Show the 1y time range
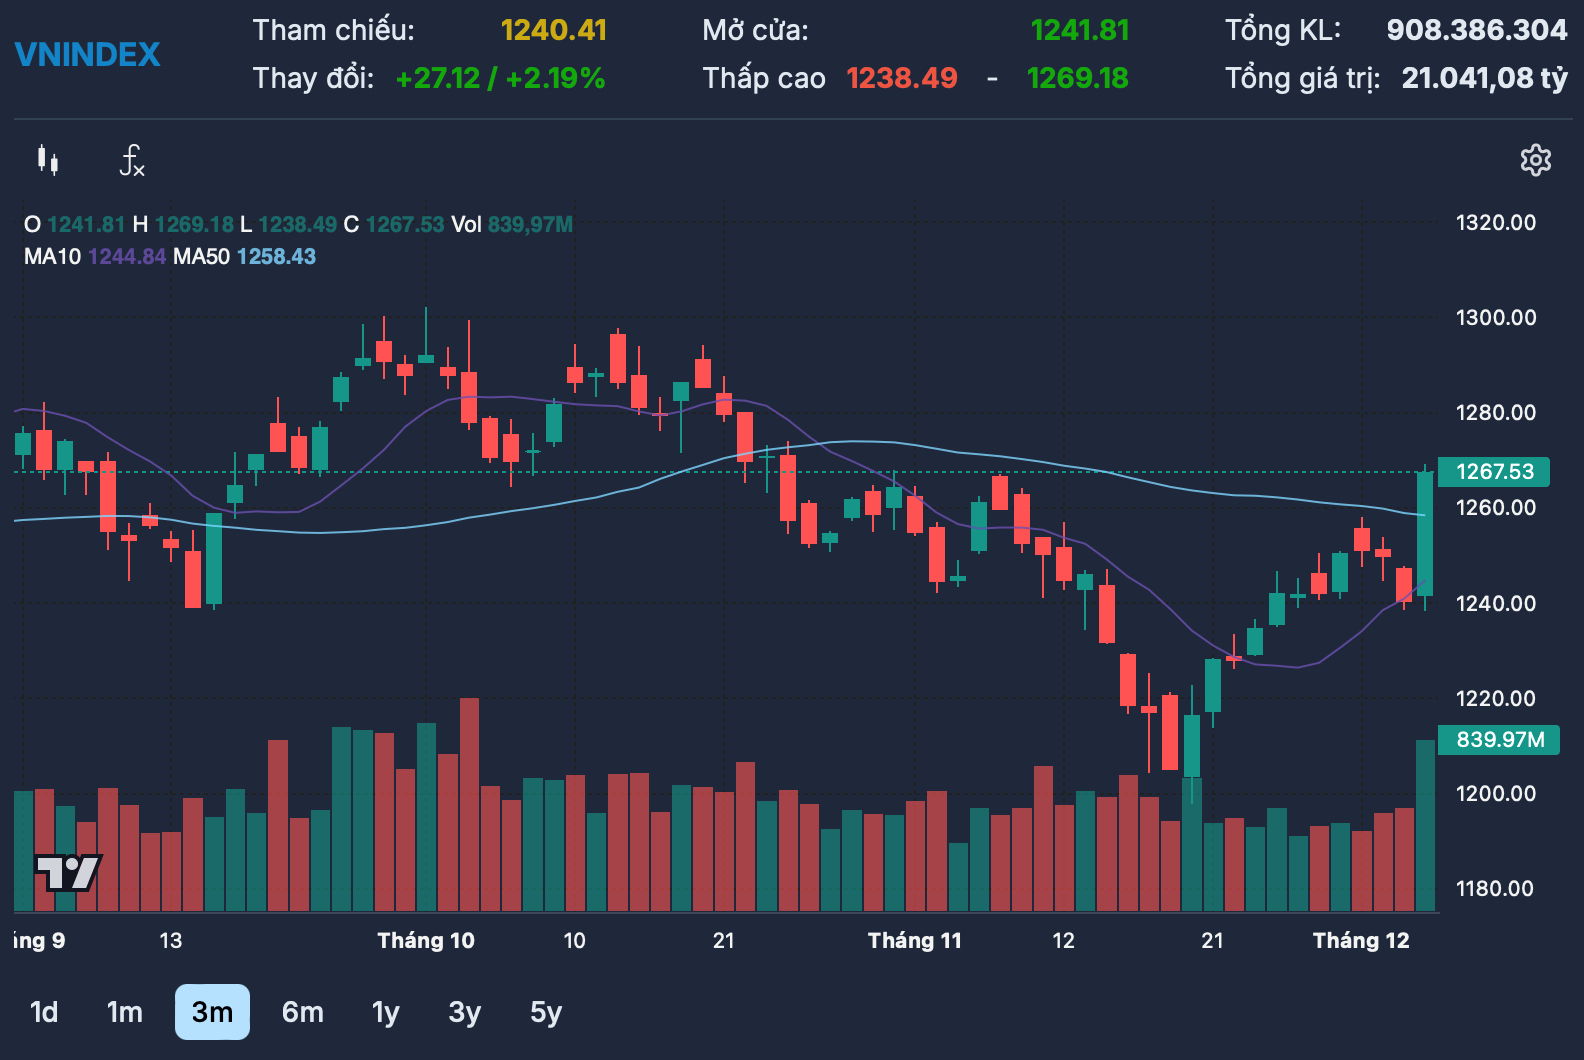 (x=386, y=1012)
